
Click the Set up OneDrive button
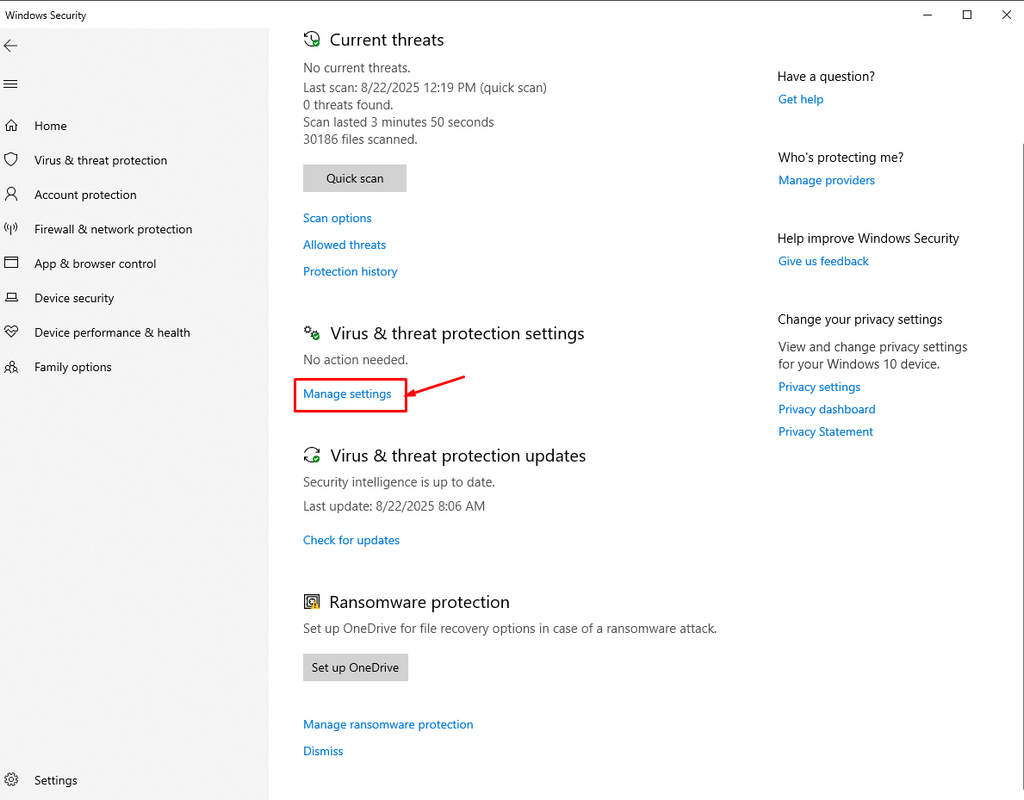[x=355, y=667]
